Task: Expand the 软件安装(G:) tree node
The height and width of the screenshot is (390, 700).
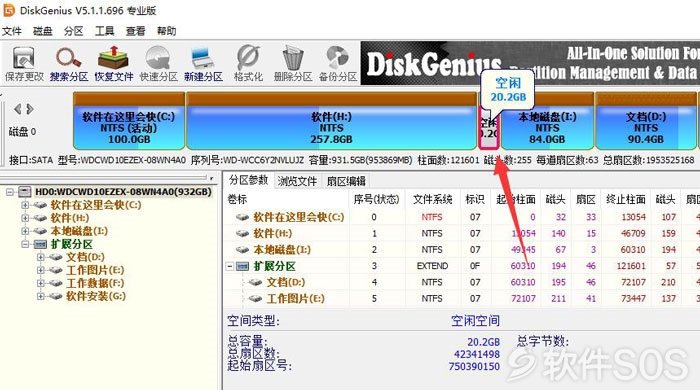Action: tap(41, 296)
